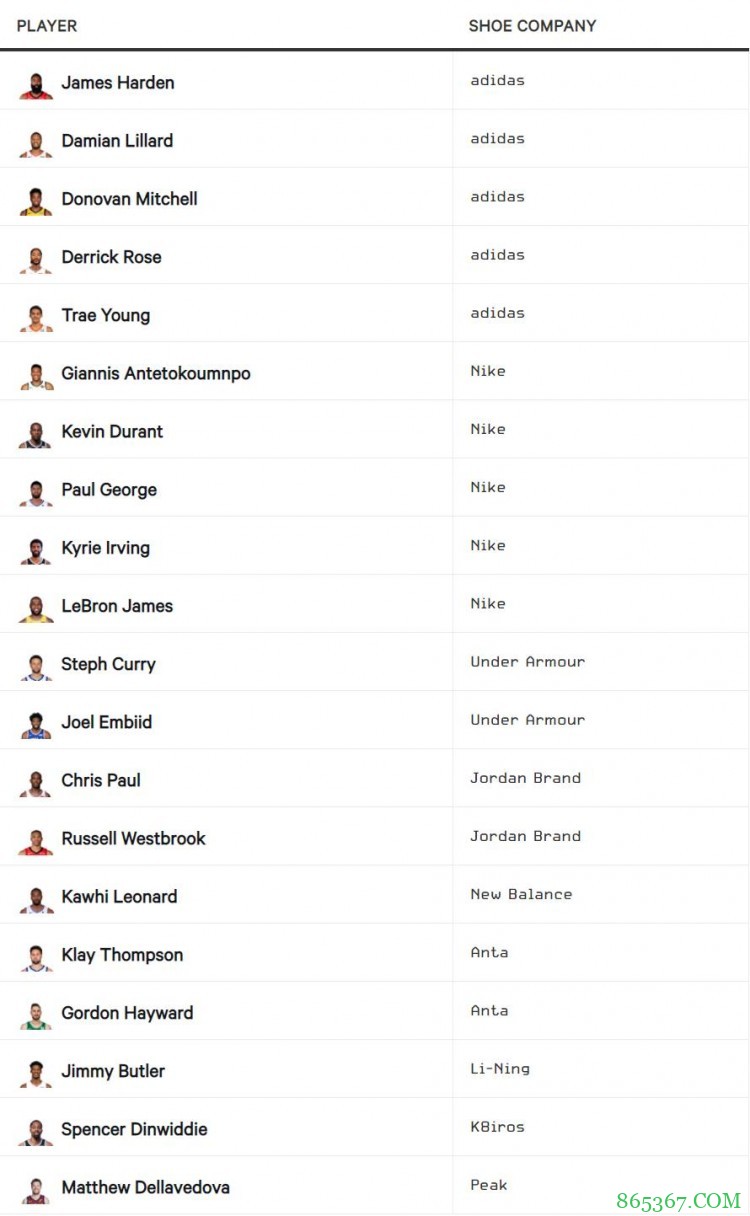
Task: Click the Kawhi Leonard name link
Action: (x=119, y=897)
